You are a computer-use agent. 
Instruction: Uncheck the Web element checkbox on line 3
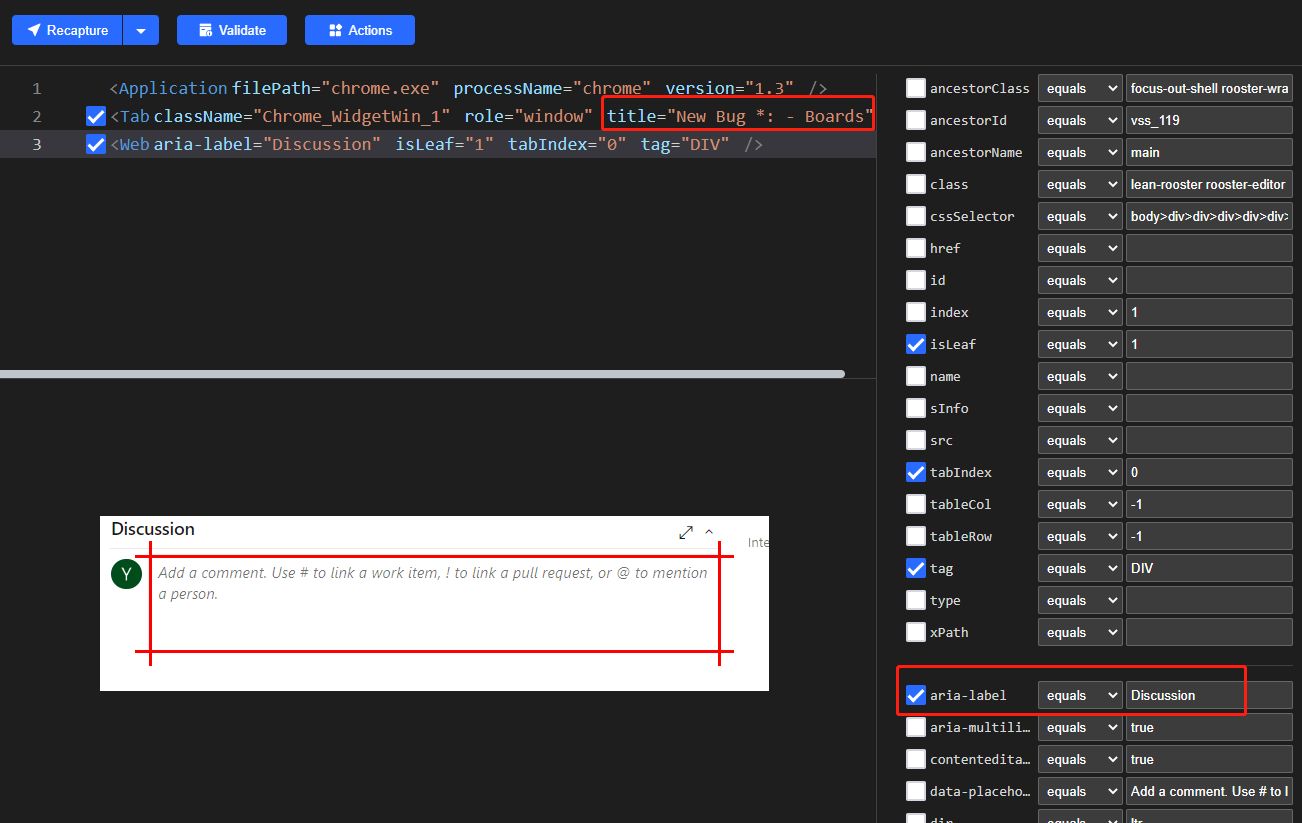[x=96, y=144]
